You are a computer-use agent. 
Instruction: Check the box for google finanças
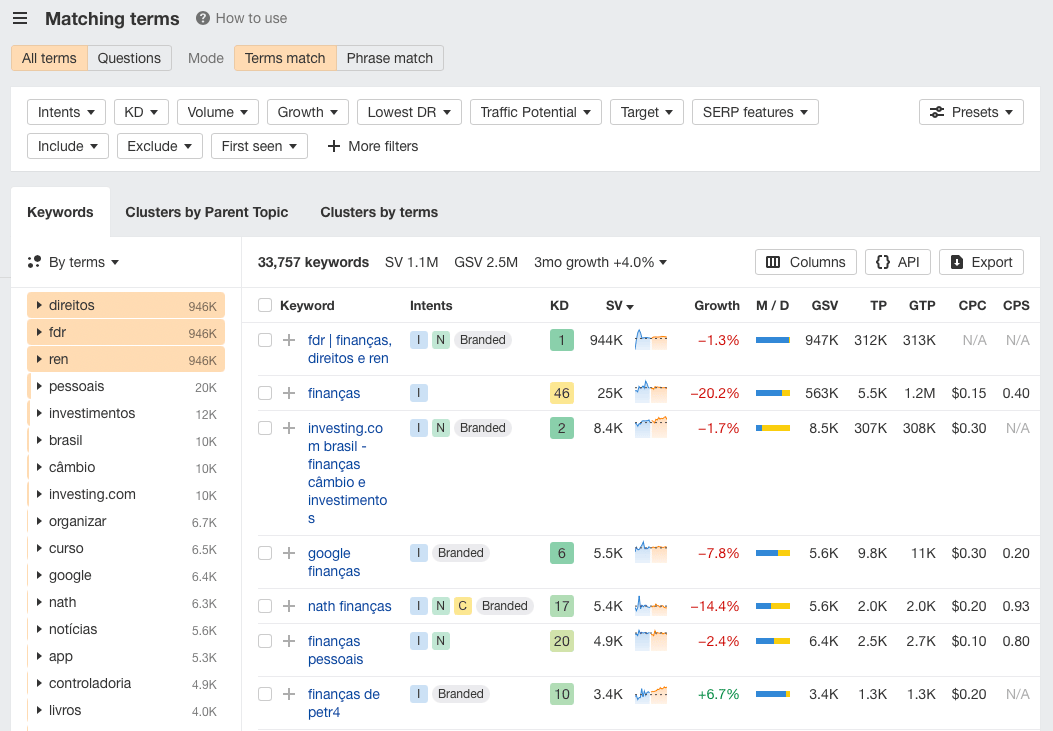265,553
